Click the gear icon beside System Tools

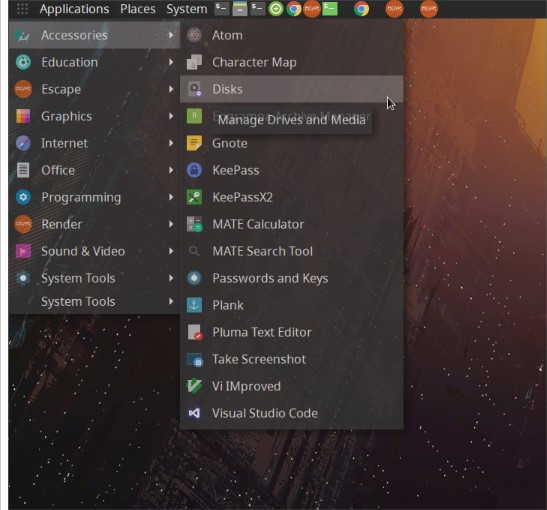[x=23, y=278]
